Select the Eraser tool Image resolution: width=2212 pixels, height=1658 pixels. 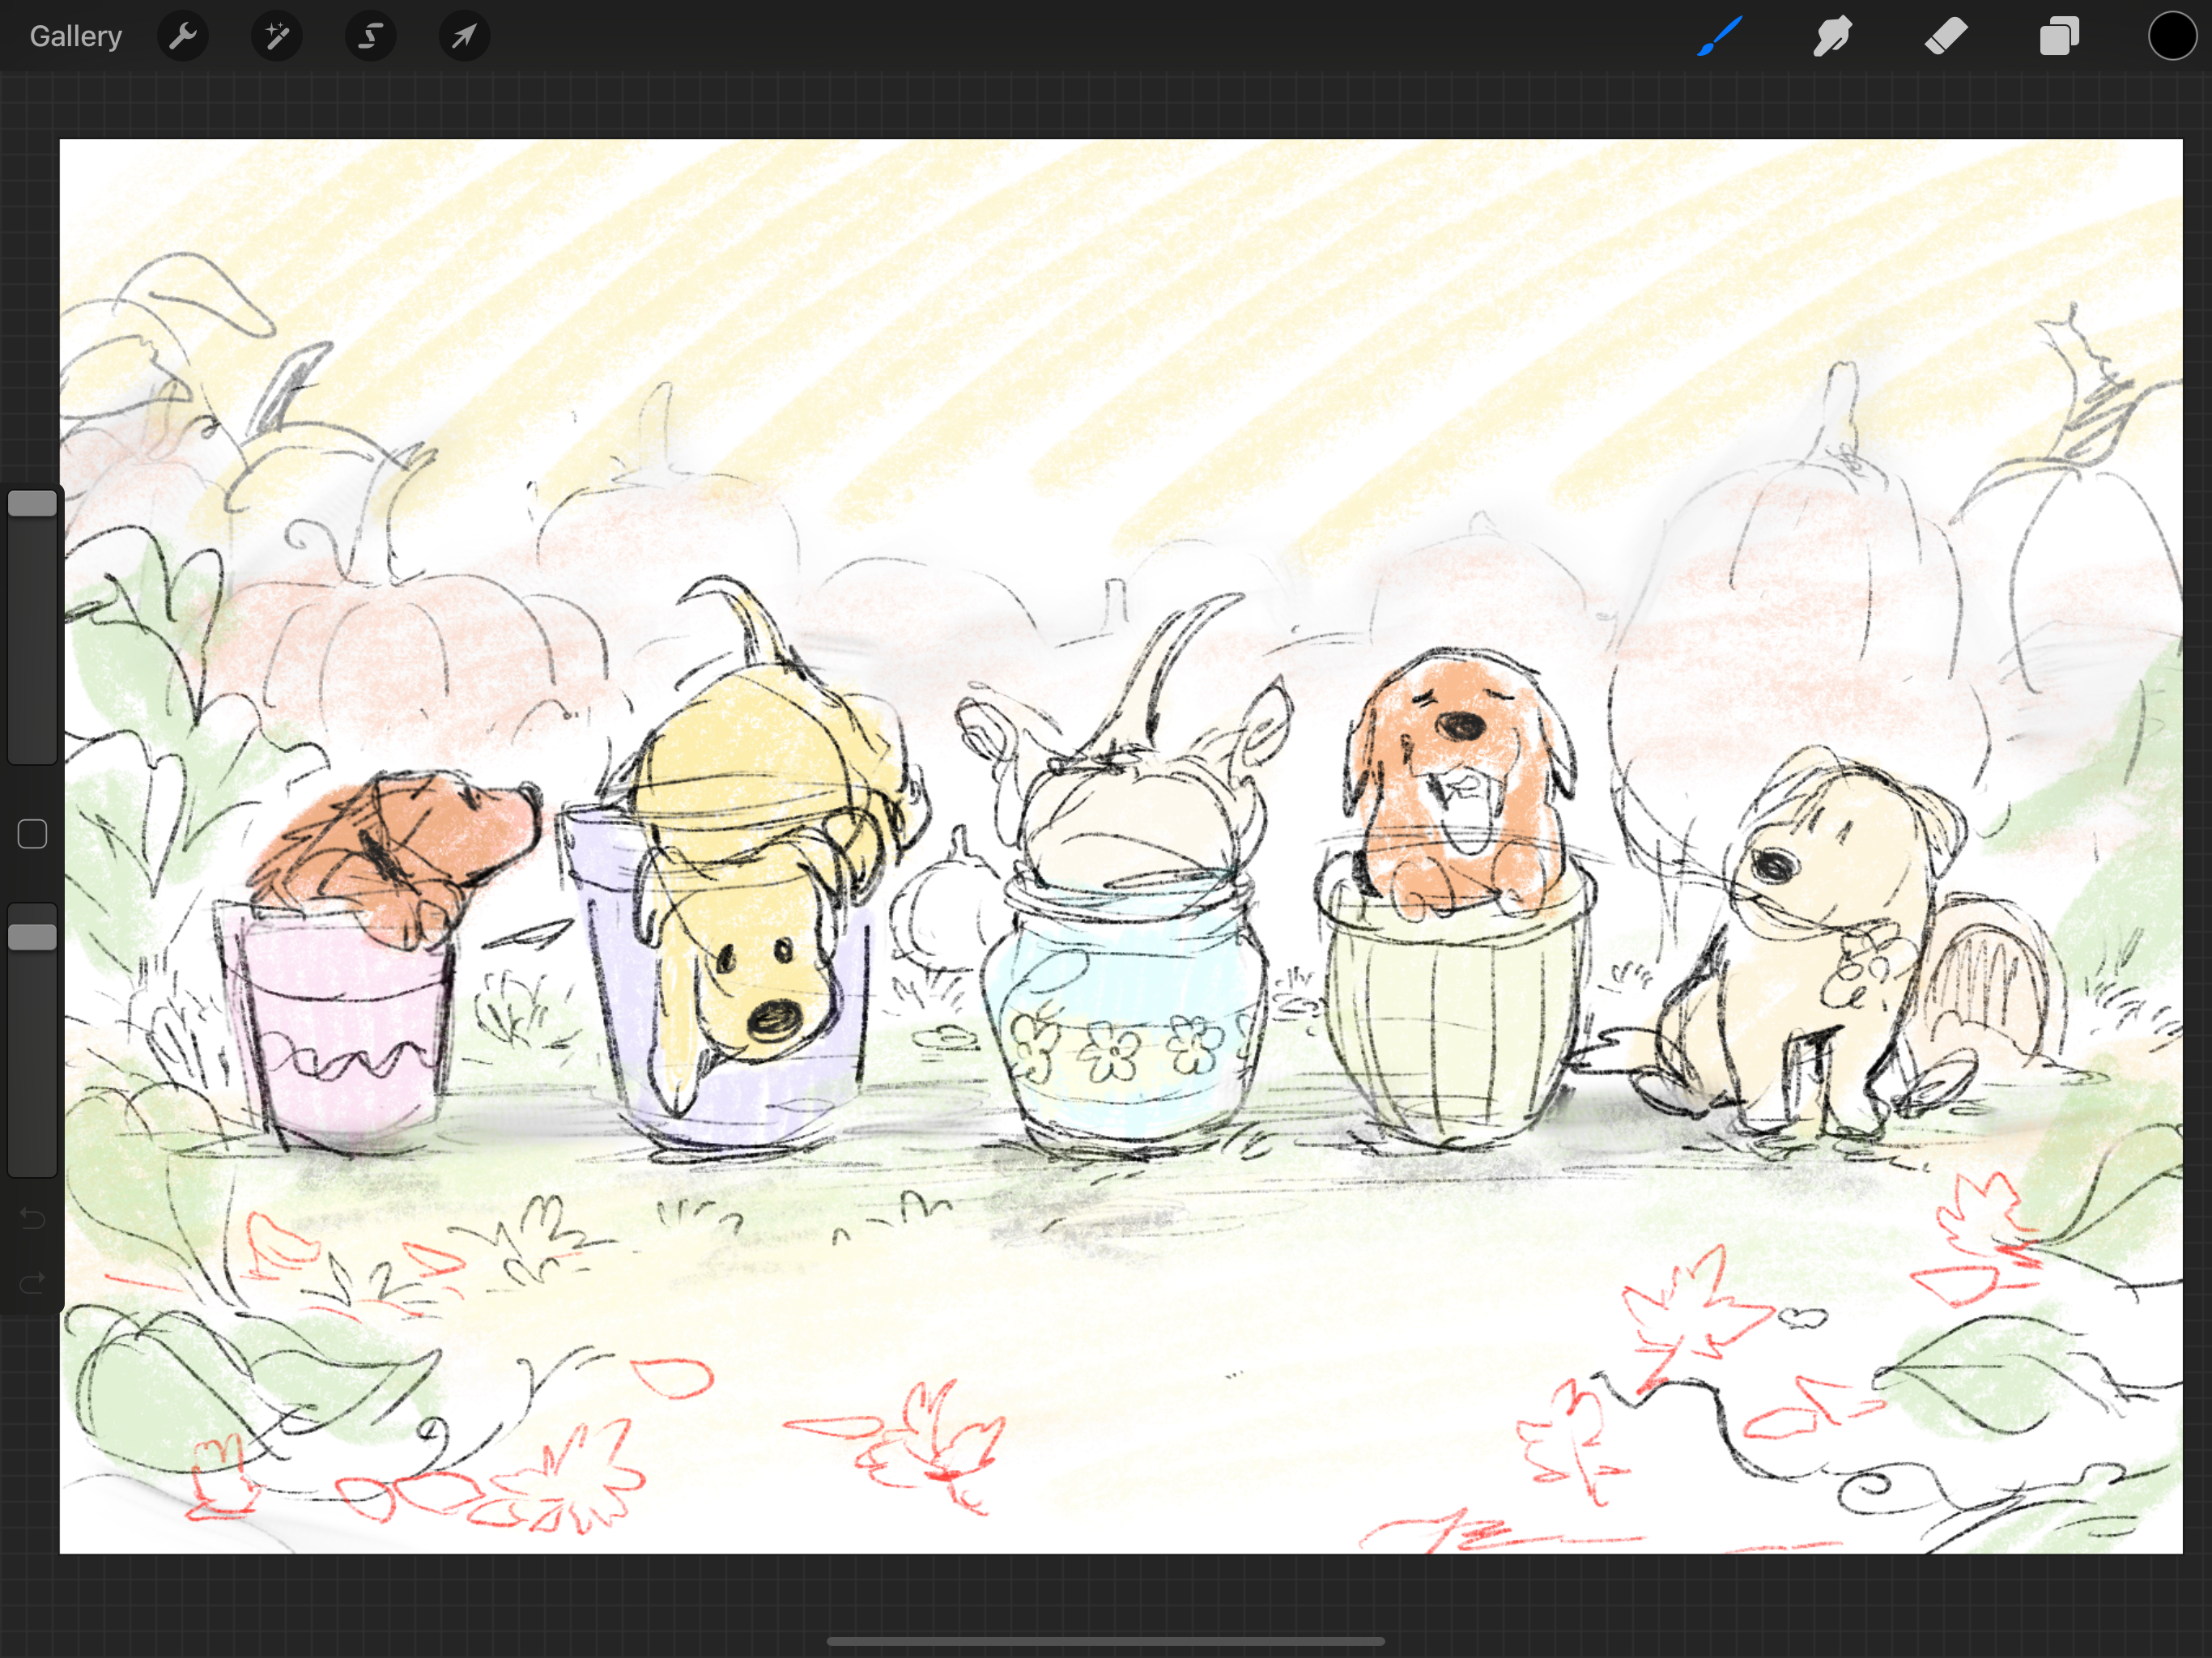pyautogui.click(x=1946, y=37)
